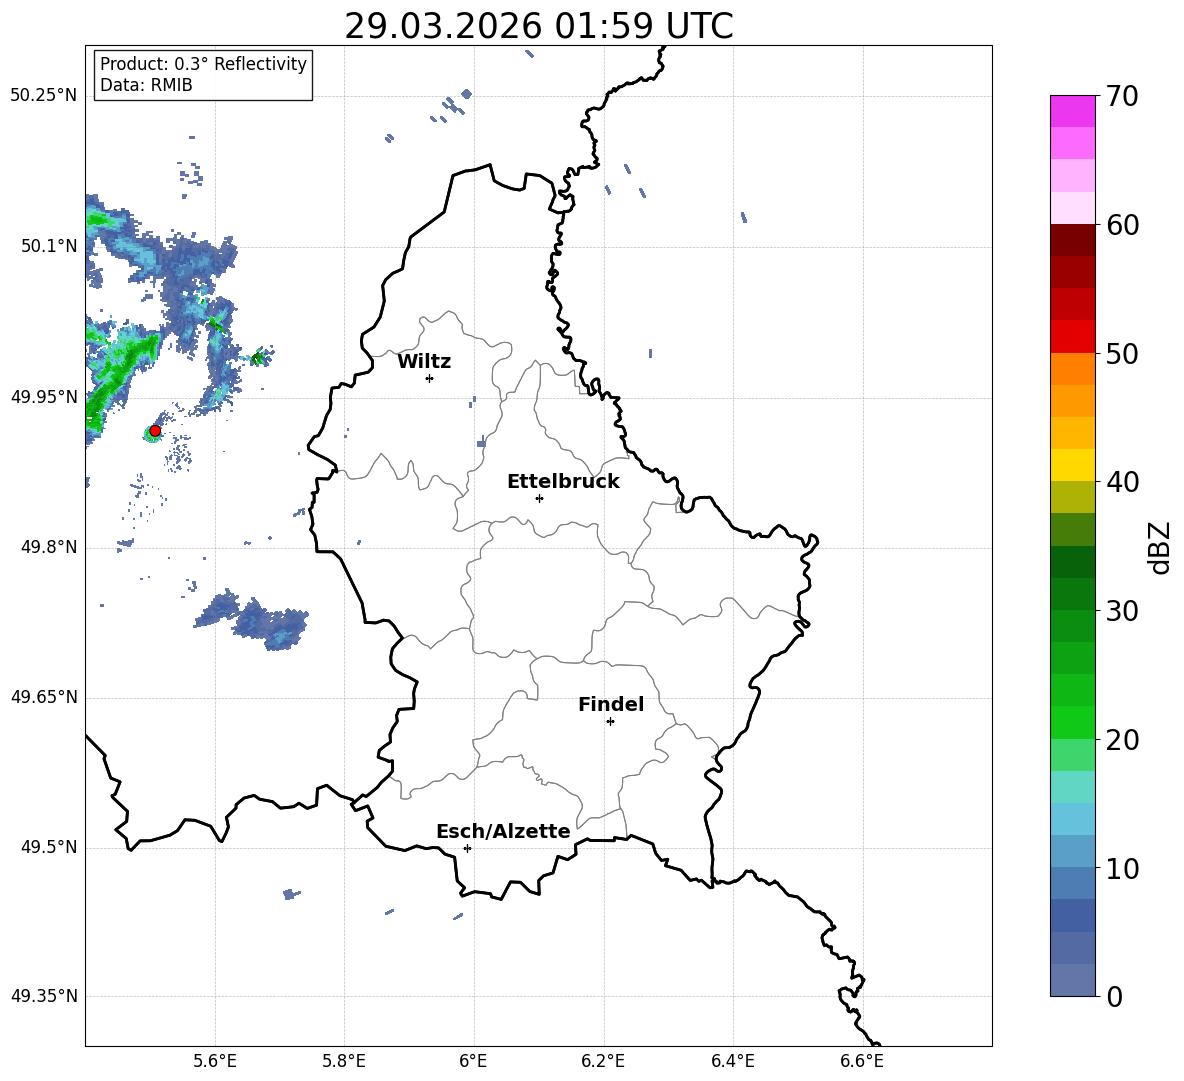1184x1081 pixels.
Task: Click the red dot radar marker
Action: pos(155,431)
